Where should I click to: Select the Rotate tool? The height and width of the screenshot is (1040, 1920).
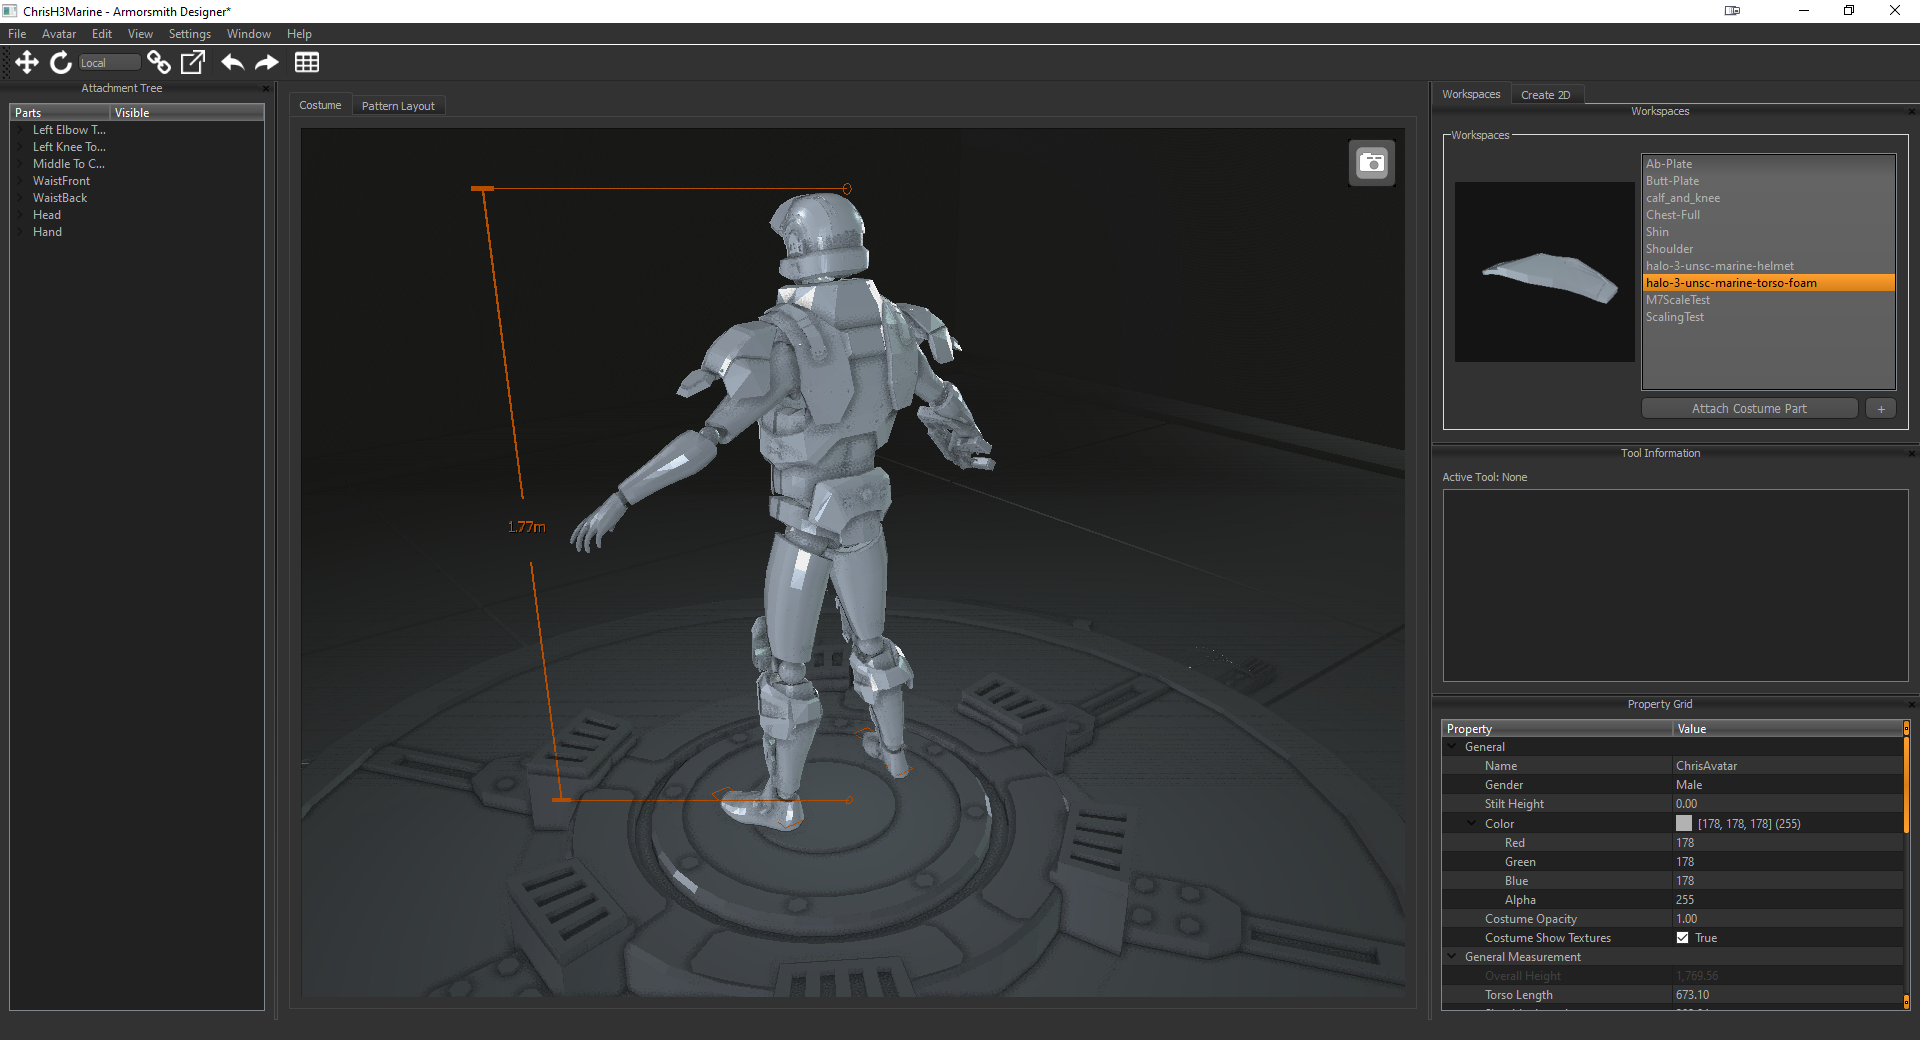click(x=61, y=63)
